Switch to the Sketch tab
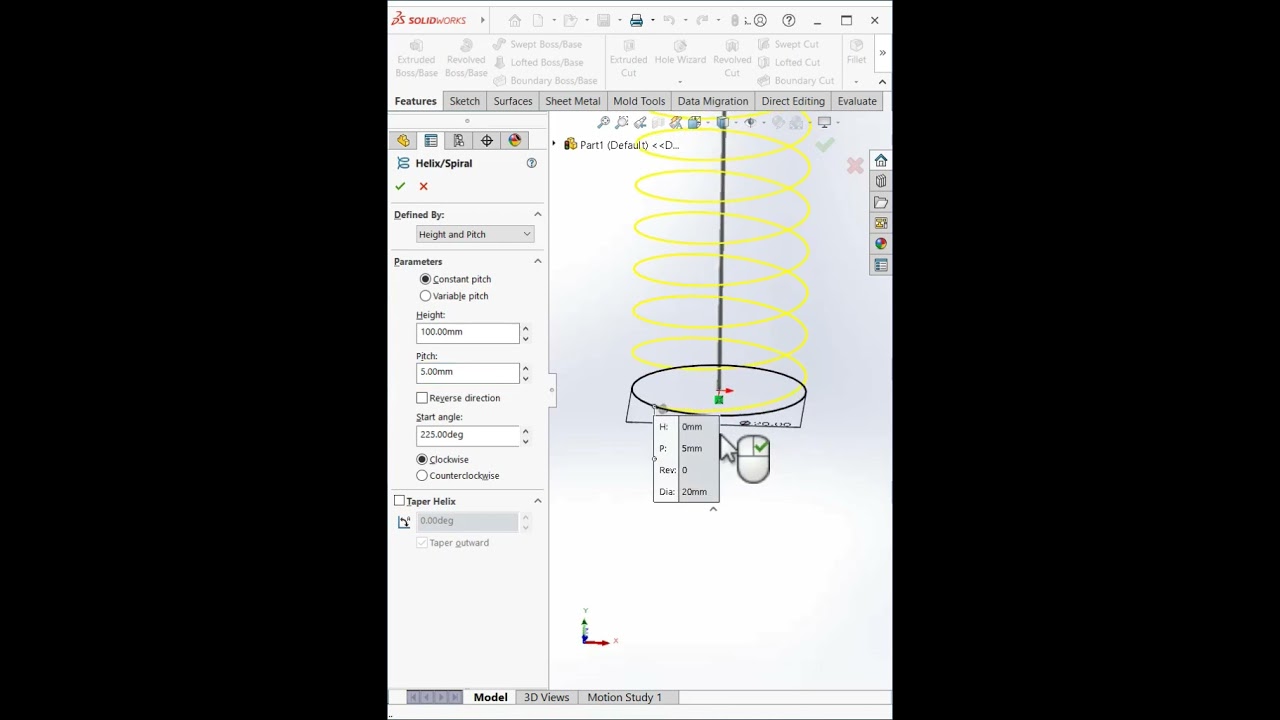 464,101
